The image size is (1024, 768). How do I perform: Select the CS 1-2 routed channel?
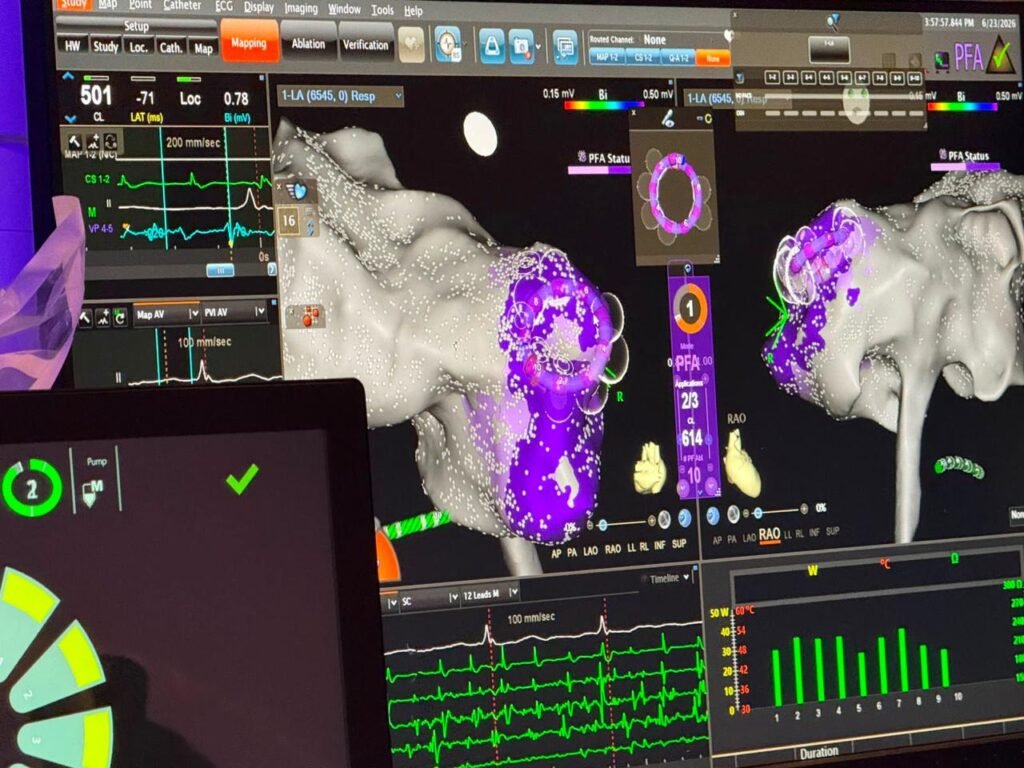643,57
